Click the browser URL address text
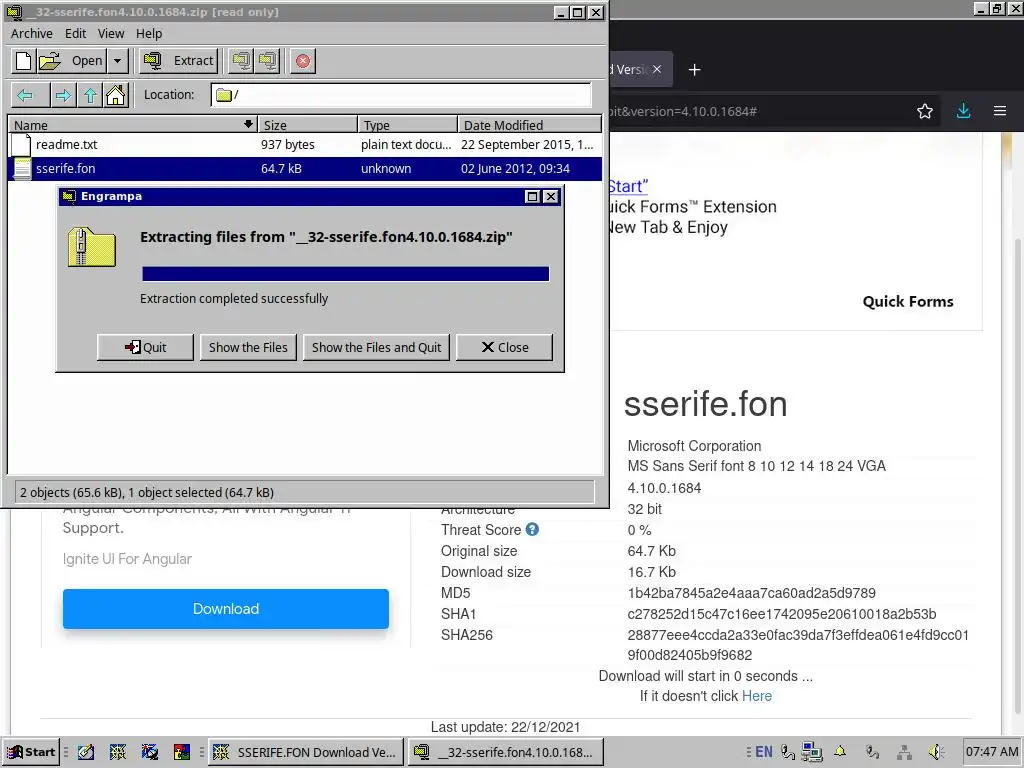Viewport: 1024px width, 768px height. tap(682, 112)
